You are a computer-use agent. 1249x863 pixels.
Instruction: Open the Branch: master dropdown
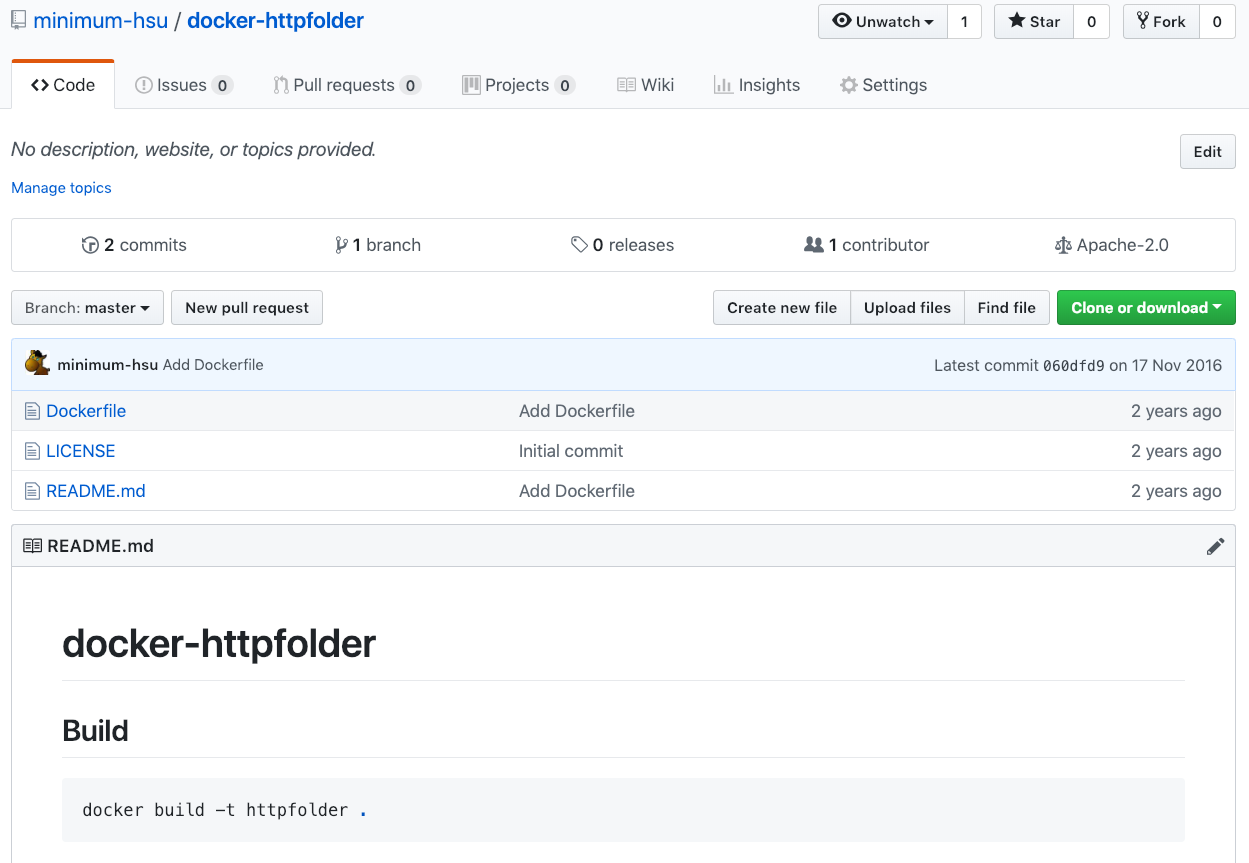pyautogui.click(x=87, y=308)
